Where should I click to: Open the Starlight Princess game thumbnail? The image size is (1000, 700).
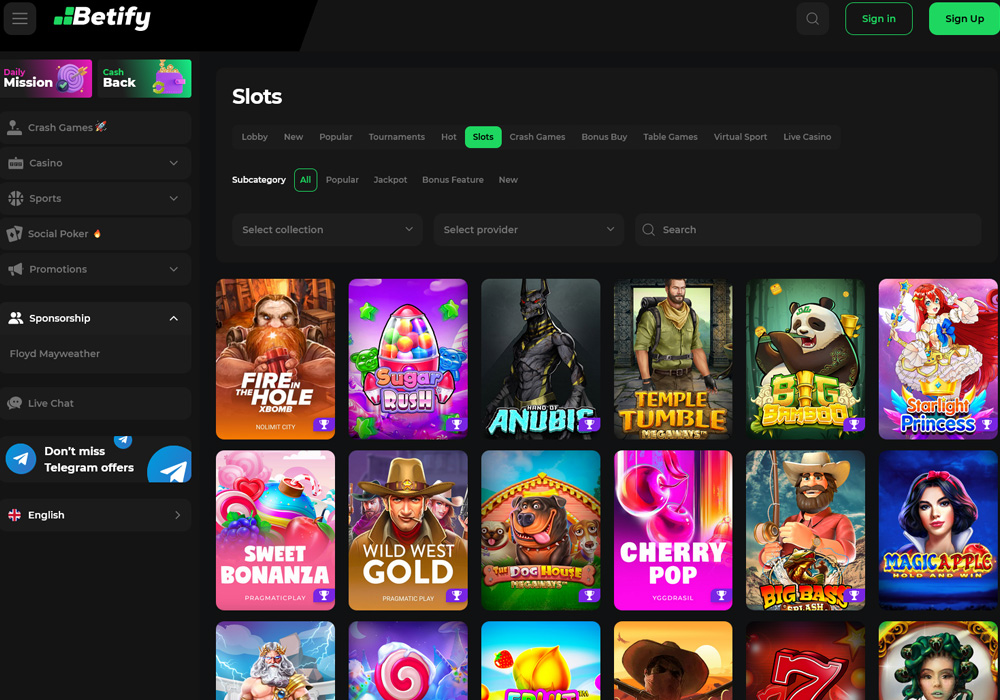click(x=938, y=359)
